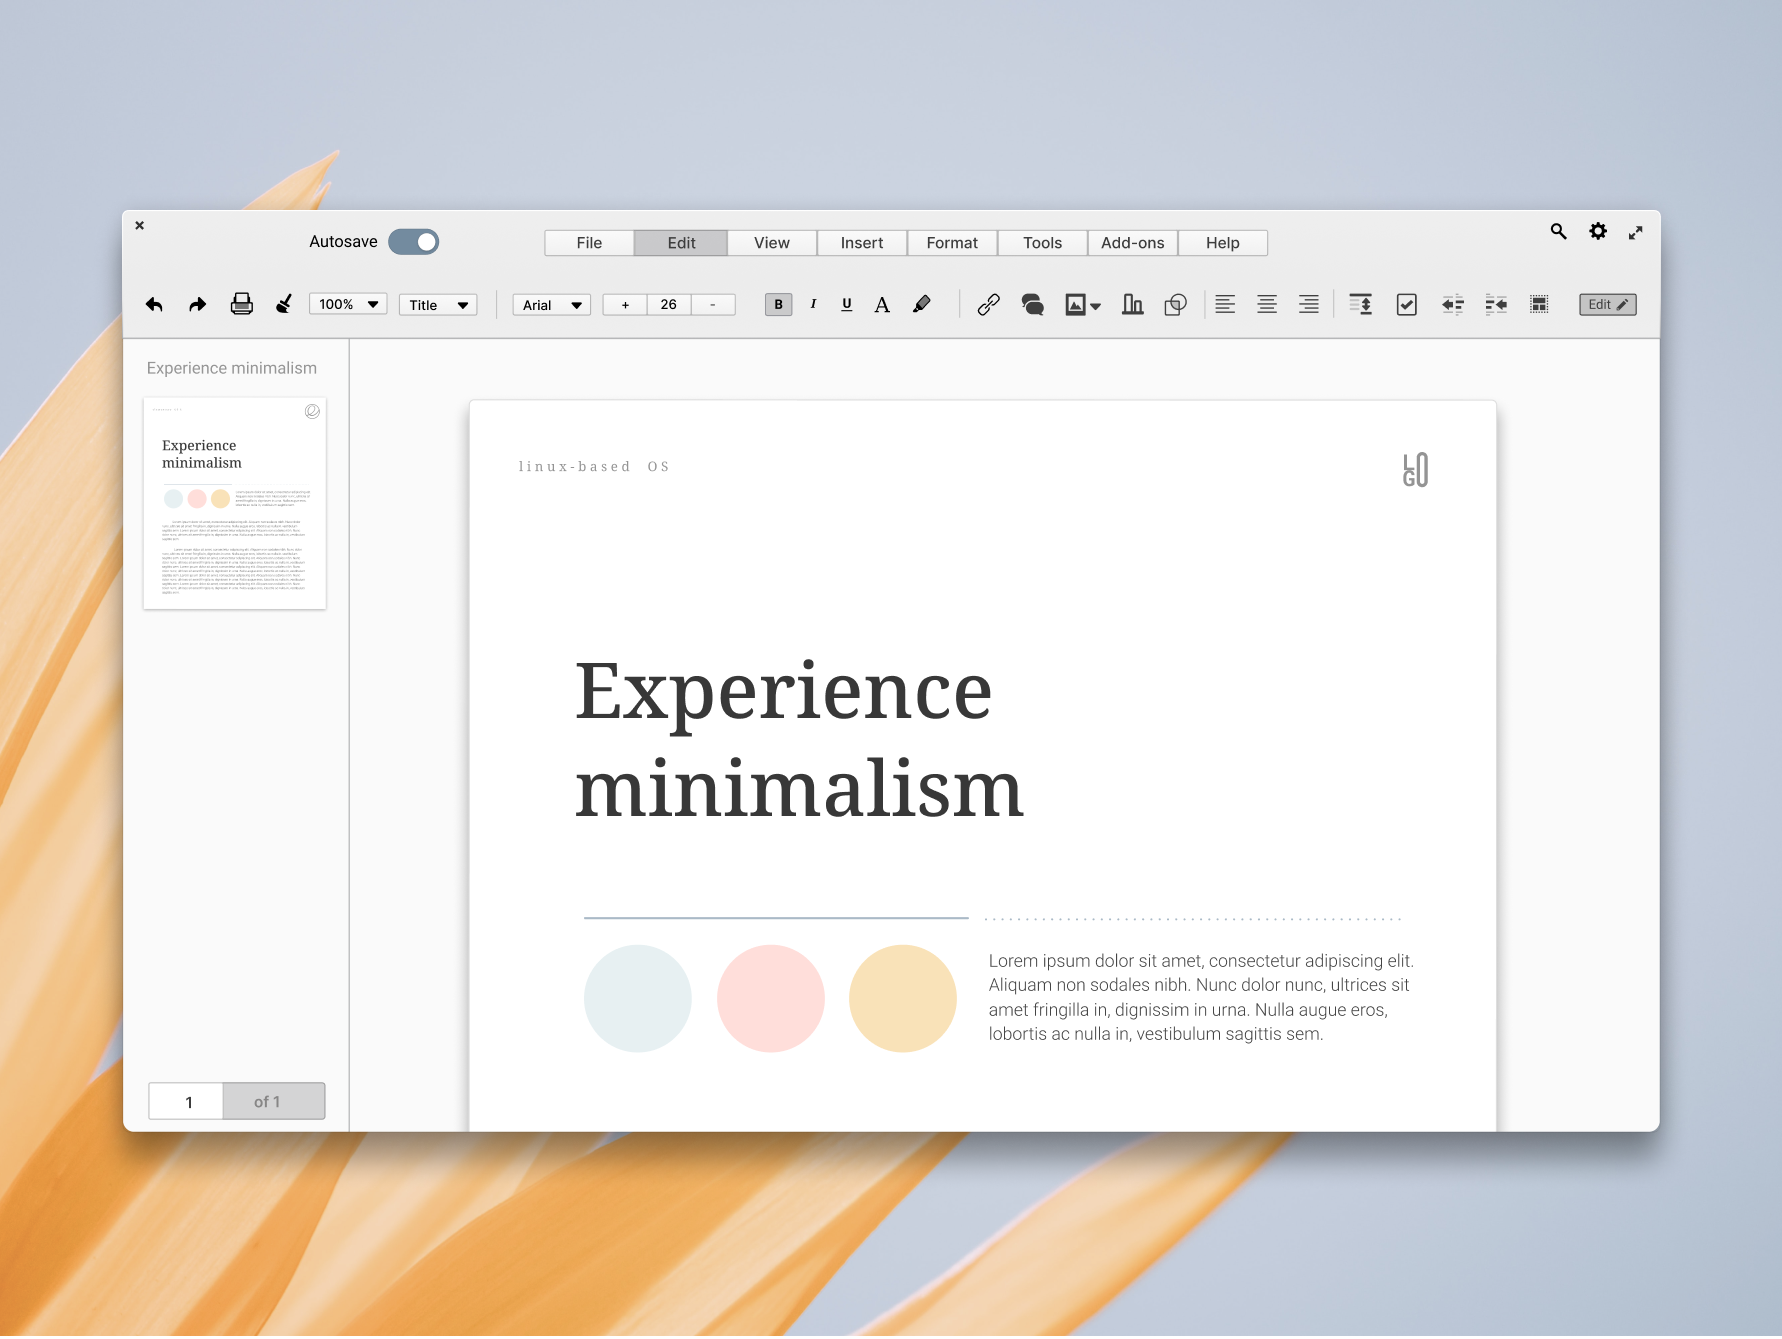Image resolution: width=1782 pixels, height=1339 pixels.
Task: Add a comment using speech bubble icon
Action: point(1032,305)
